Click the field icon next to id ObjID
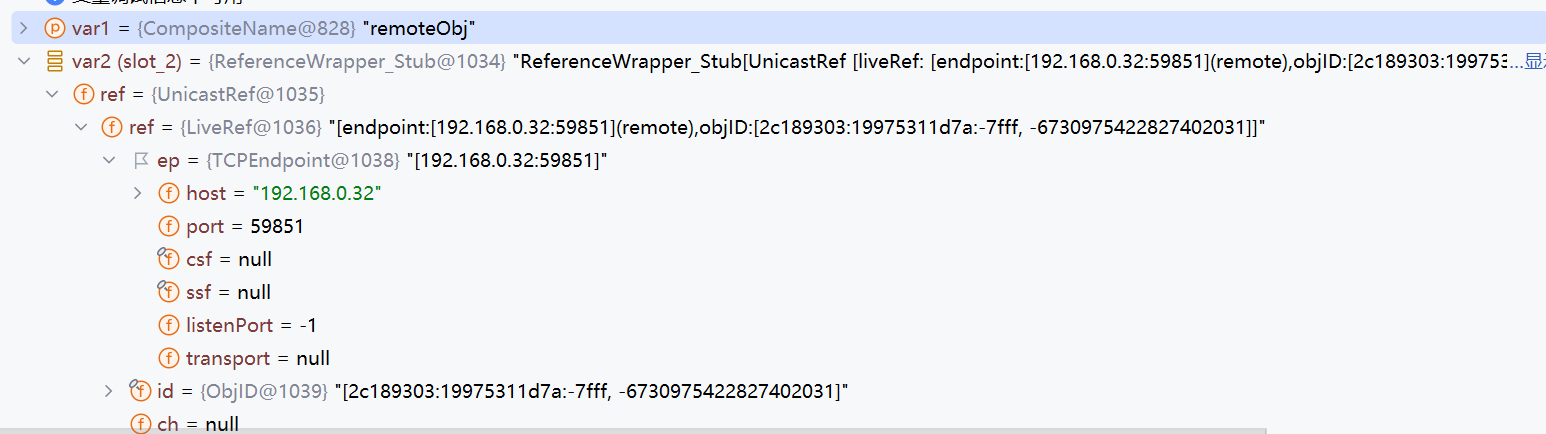1546x434 pixels. click(x=140, y=391)
